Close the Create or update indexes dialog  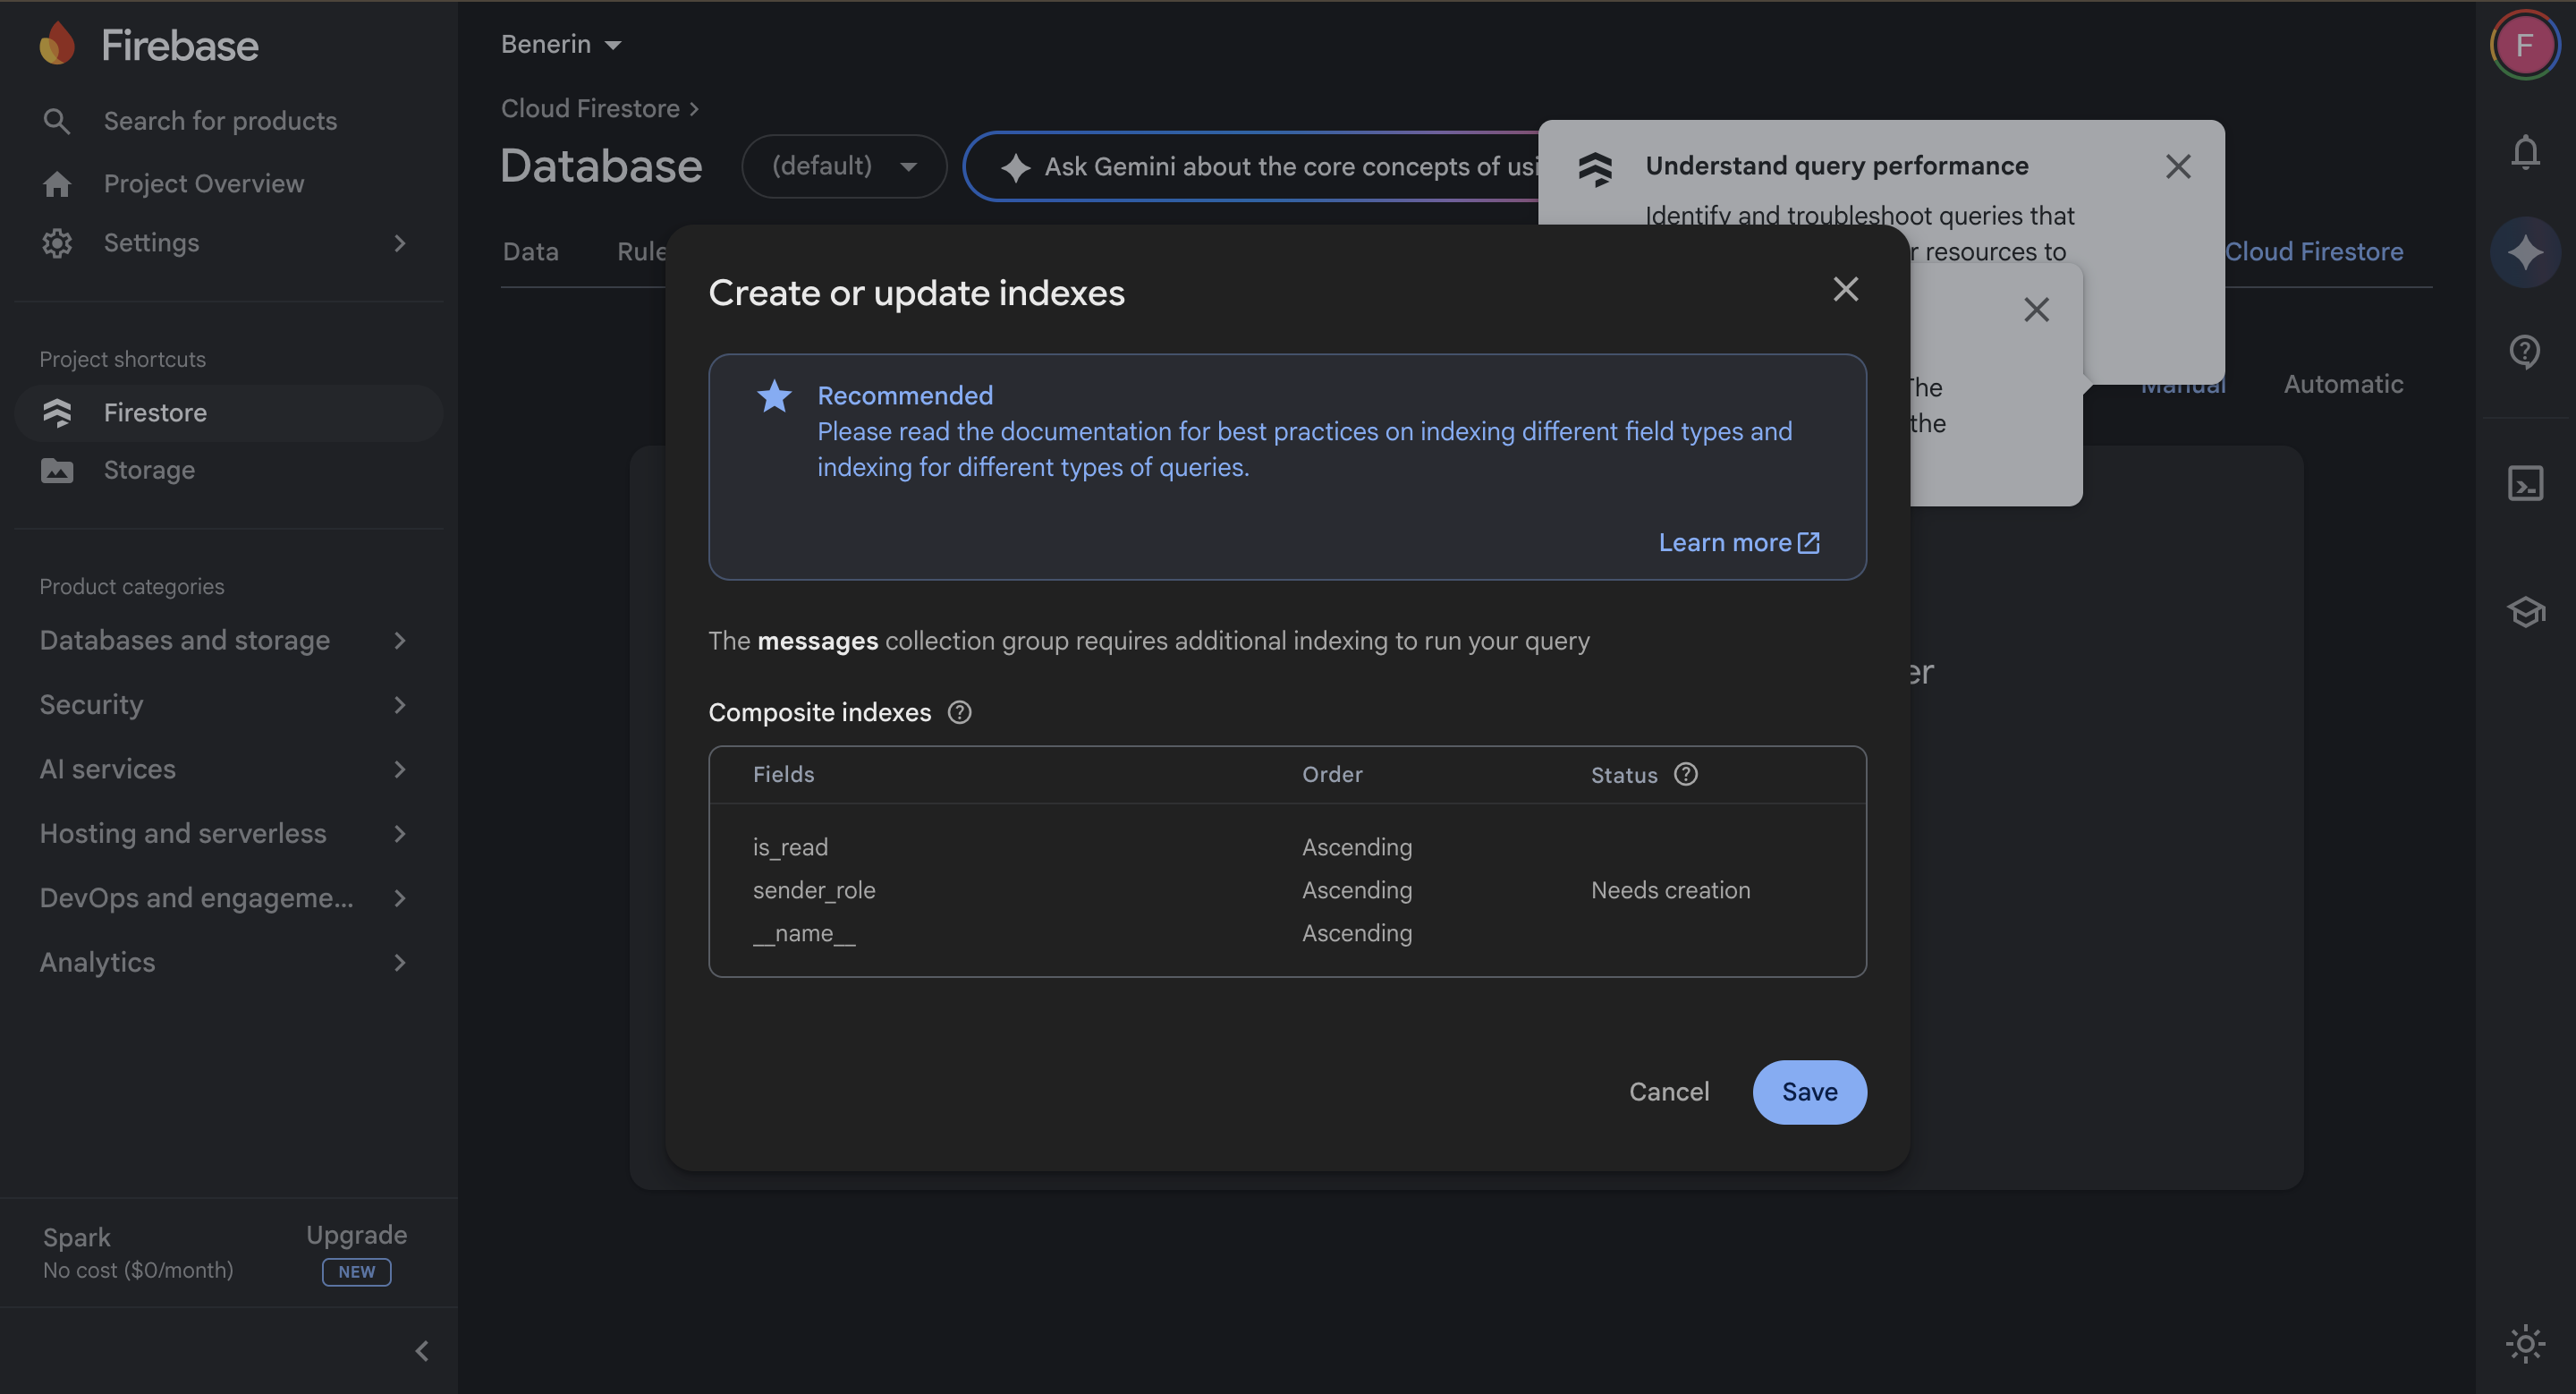click(1845, 289)
